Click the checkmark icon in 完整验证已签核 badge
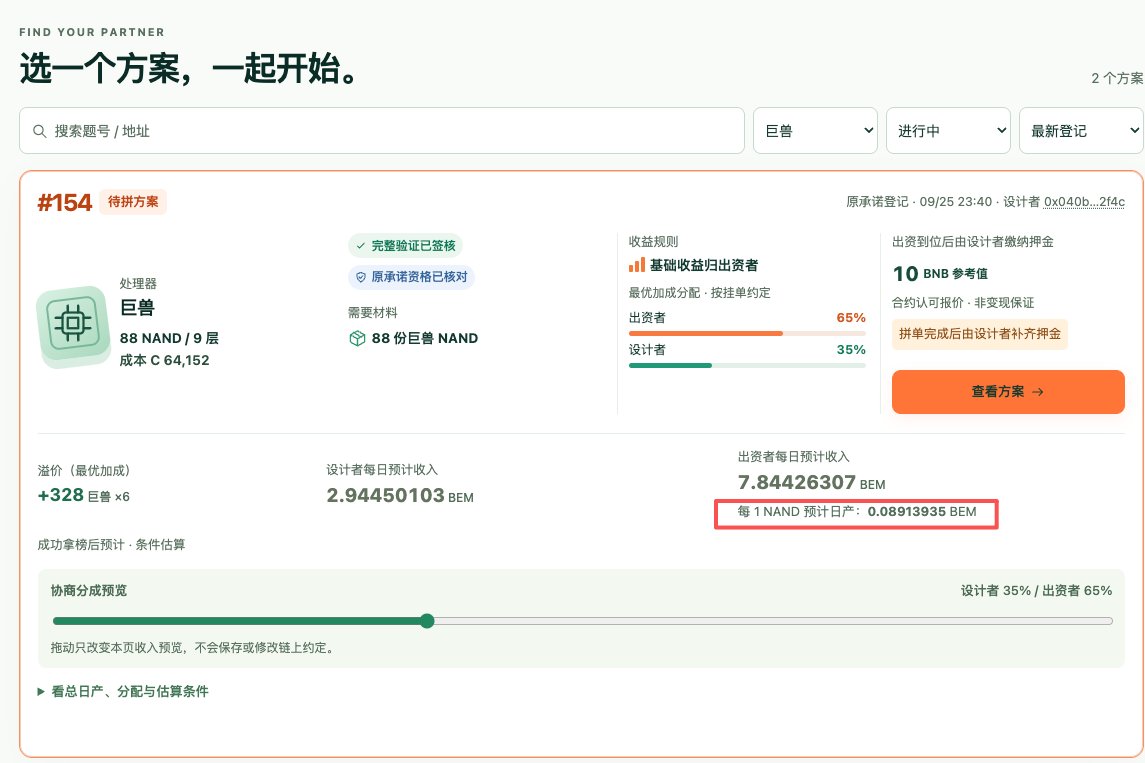Image resolution: width=1145 pixels, height=763 pixels. (x=360, y=246)
